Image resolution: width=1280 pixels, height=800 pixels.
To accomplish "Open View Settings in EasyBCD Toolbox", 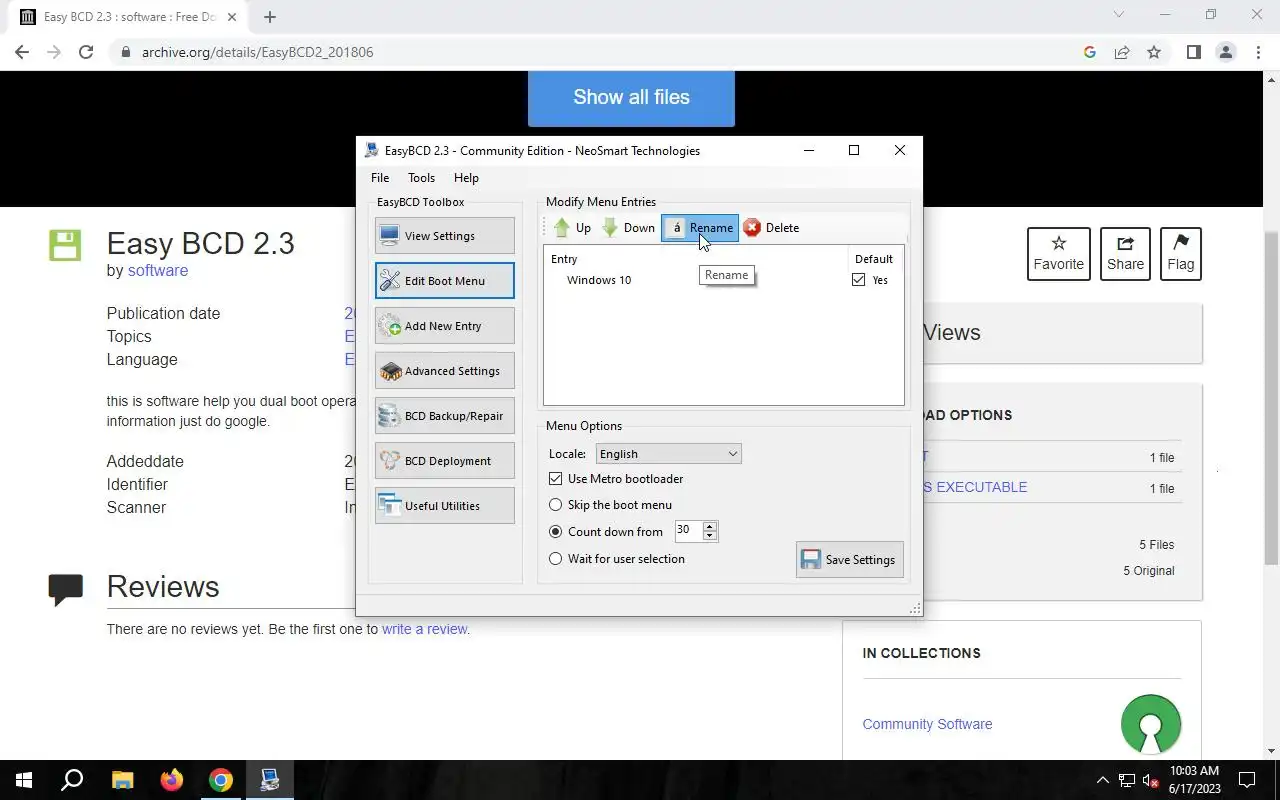I will point(445,236).
